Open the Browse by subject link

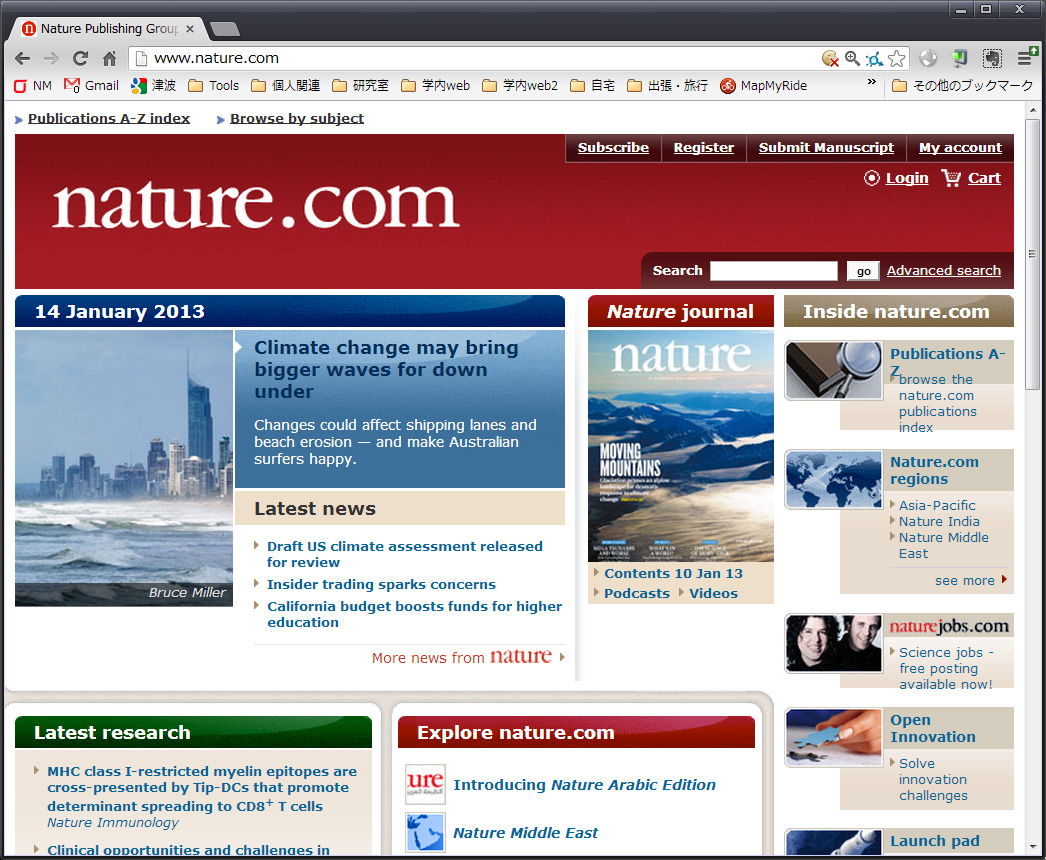pyautogui.click(x=297, y=119)
